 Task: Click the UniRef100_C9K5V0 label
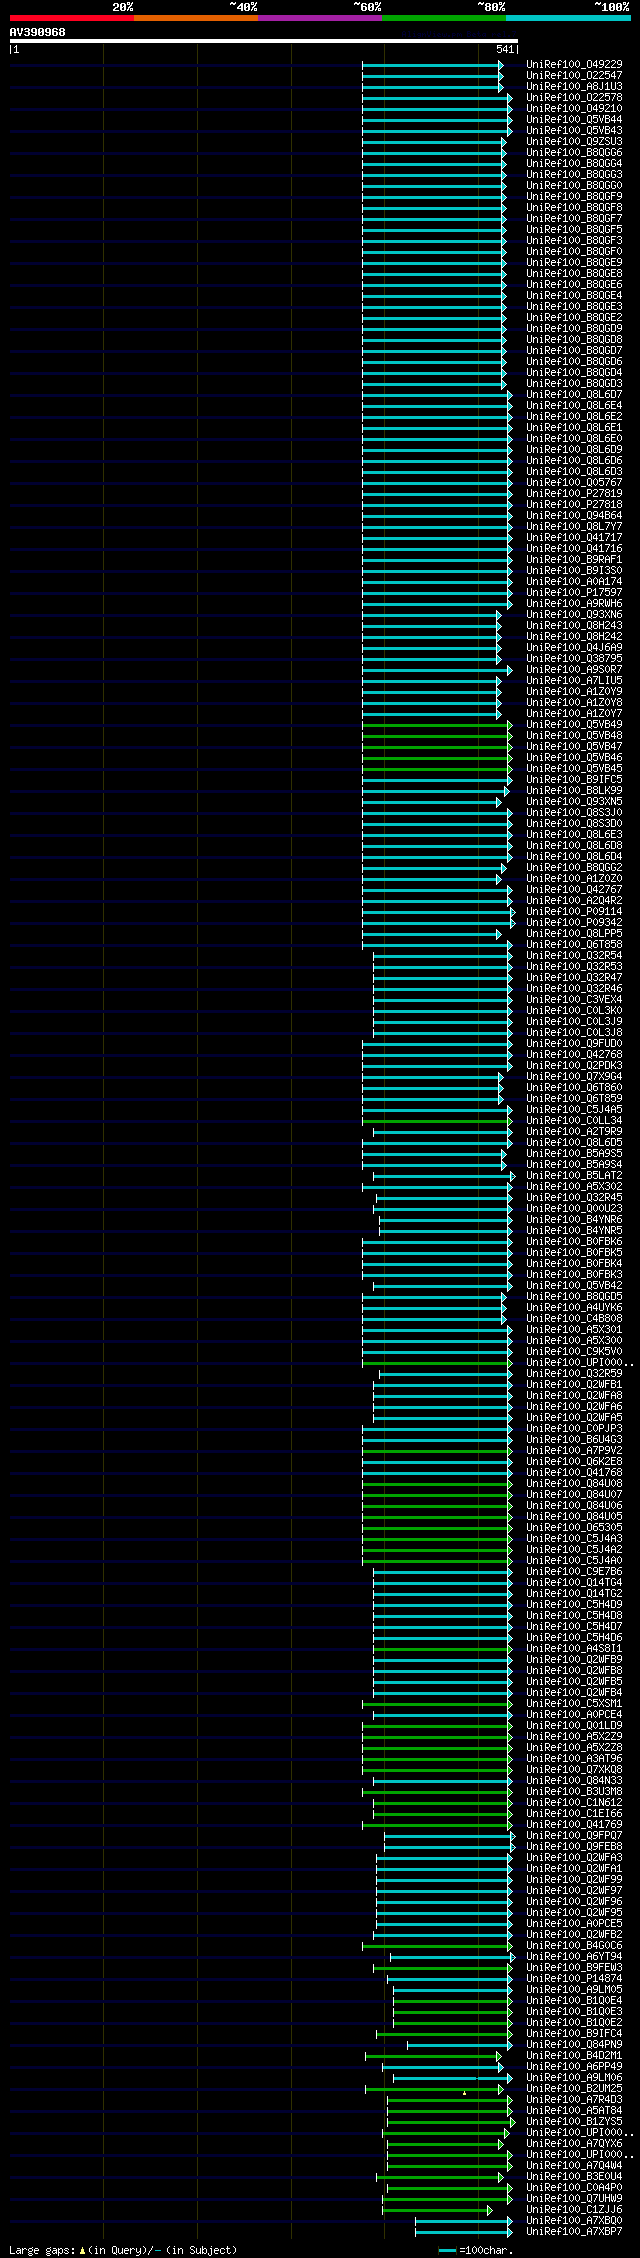coord(574,1352)
